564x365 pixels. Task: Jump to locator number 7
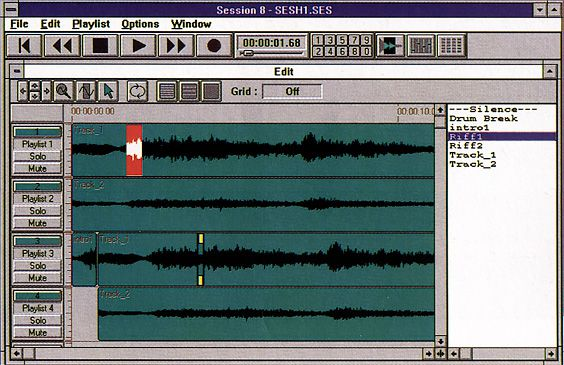[x=354, y=40]
